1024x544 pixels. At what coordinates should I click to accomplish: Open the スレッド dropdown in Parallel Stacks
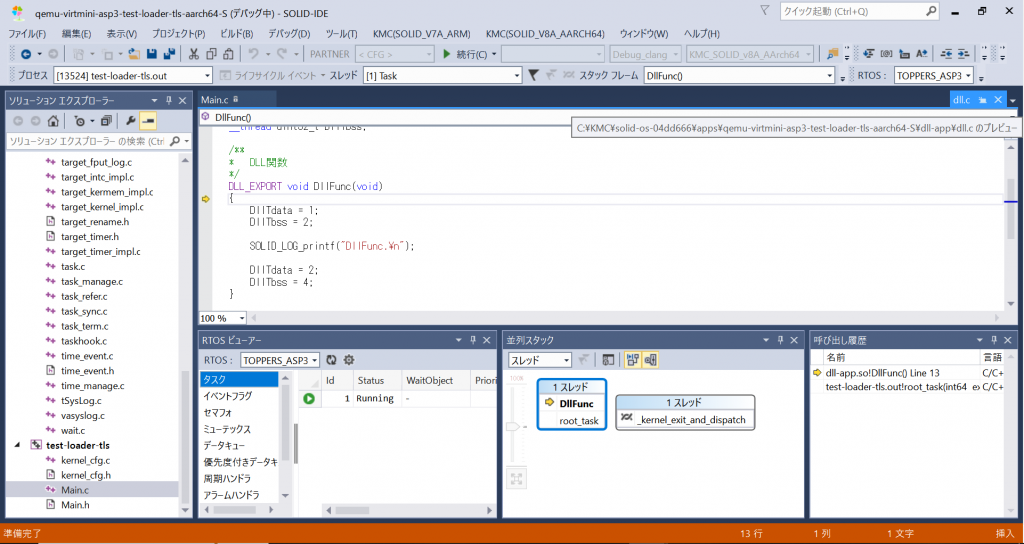539,360
